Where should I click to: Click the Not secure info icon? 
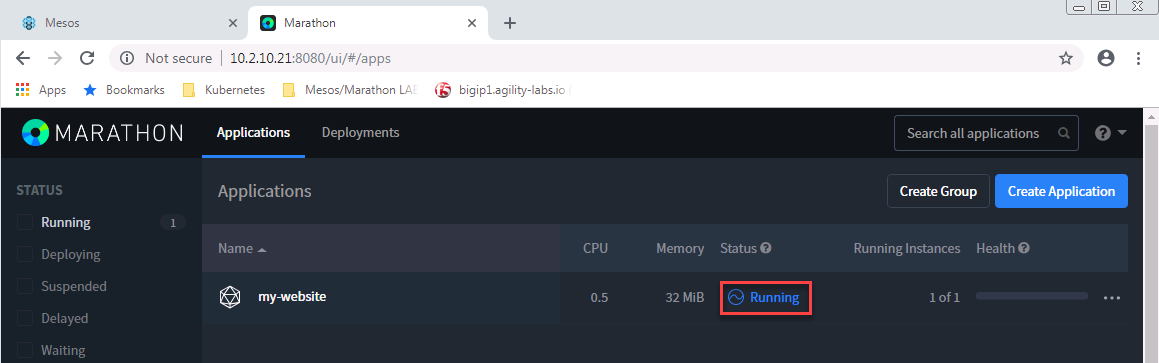click(x=127, y=58)
